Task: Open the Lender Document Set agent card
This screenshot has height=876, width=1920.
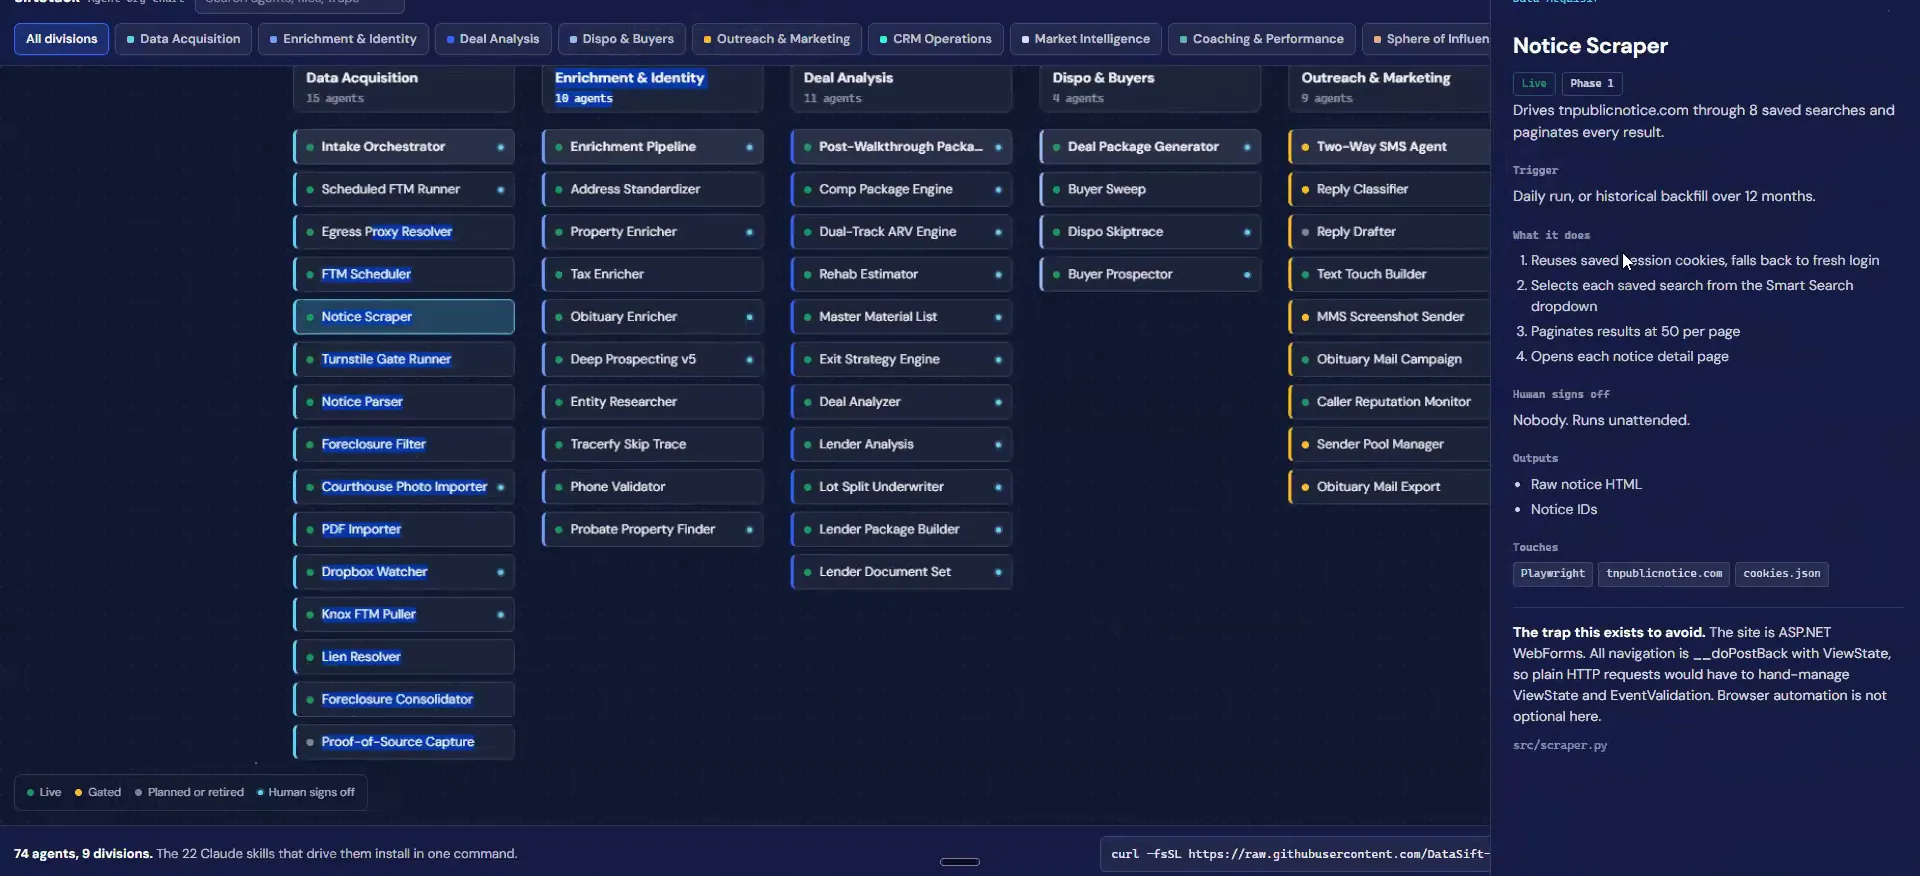Action: [902, 572]
